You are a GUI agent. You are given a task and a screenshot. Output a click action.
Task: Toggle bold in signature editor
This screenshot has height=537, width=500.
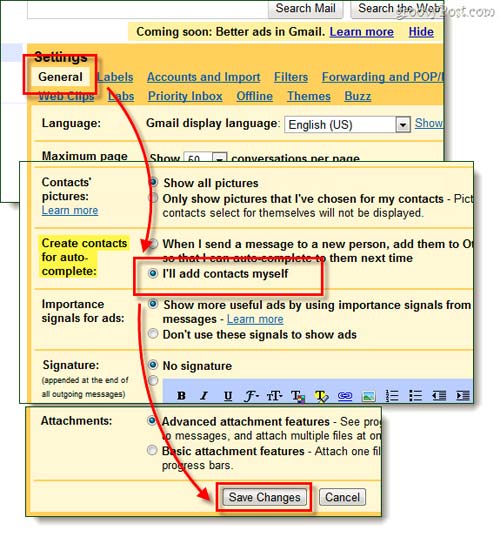181,396
